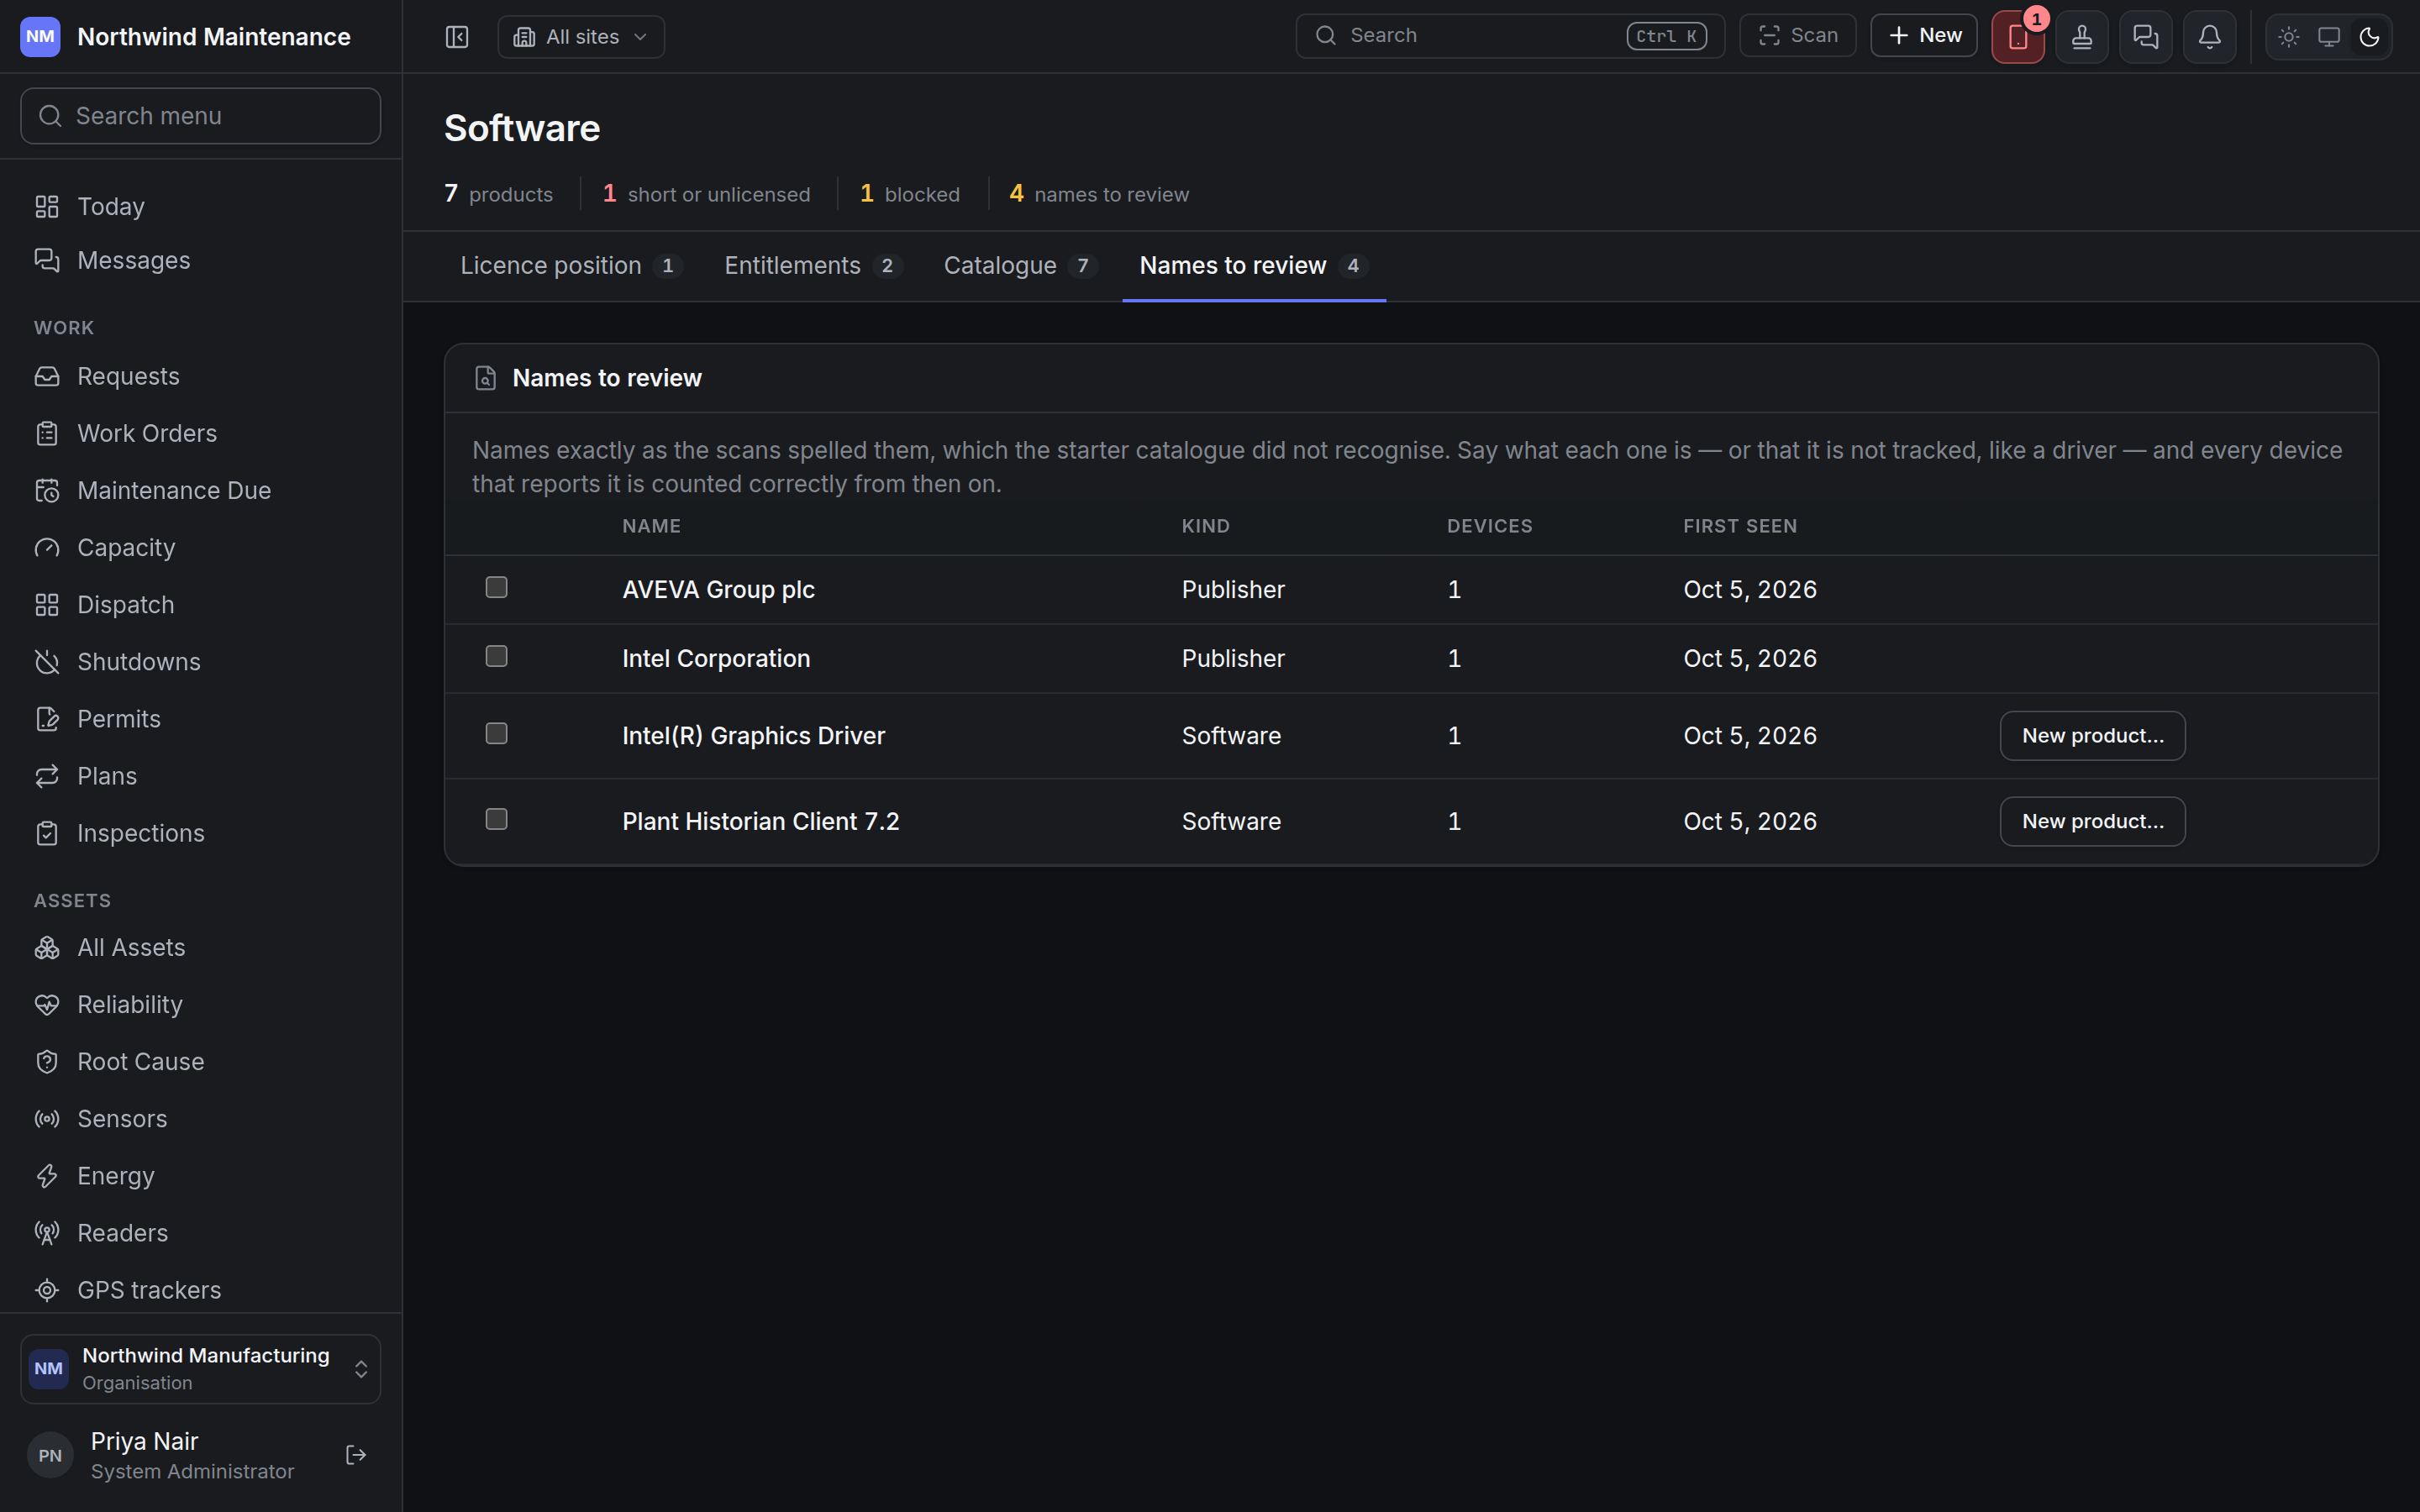Screen dimensions: 2420x1512
Task: Open the notifications bell
Action: (2209, 37)
